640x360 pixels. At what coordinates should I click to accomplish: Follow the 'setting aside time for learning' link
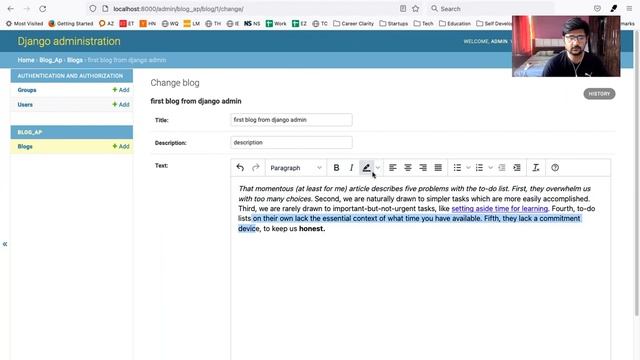pos(500,209)
